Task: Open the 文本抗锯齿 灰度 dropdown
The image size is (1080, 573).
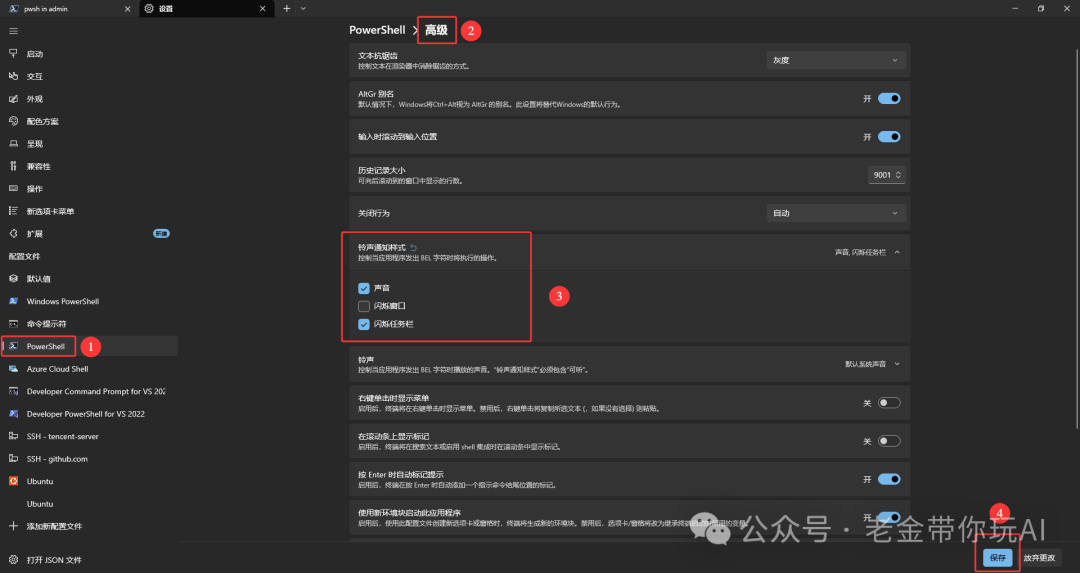Action: (835, 60)
